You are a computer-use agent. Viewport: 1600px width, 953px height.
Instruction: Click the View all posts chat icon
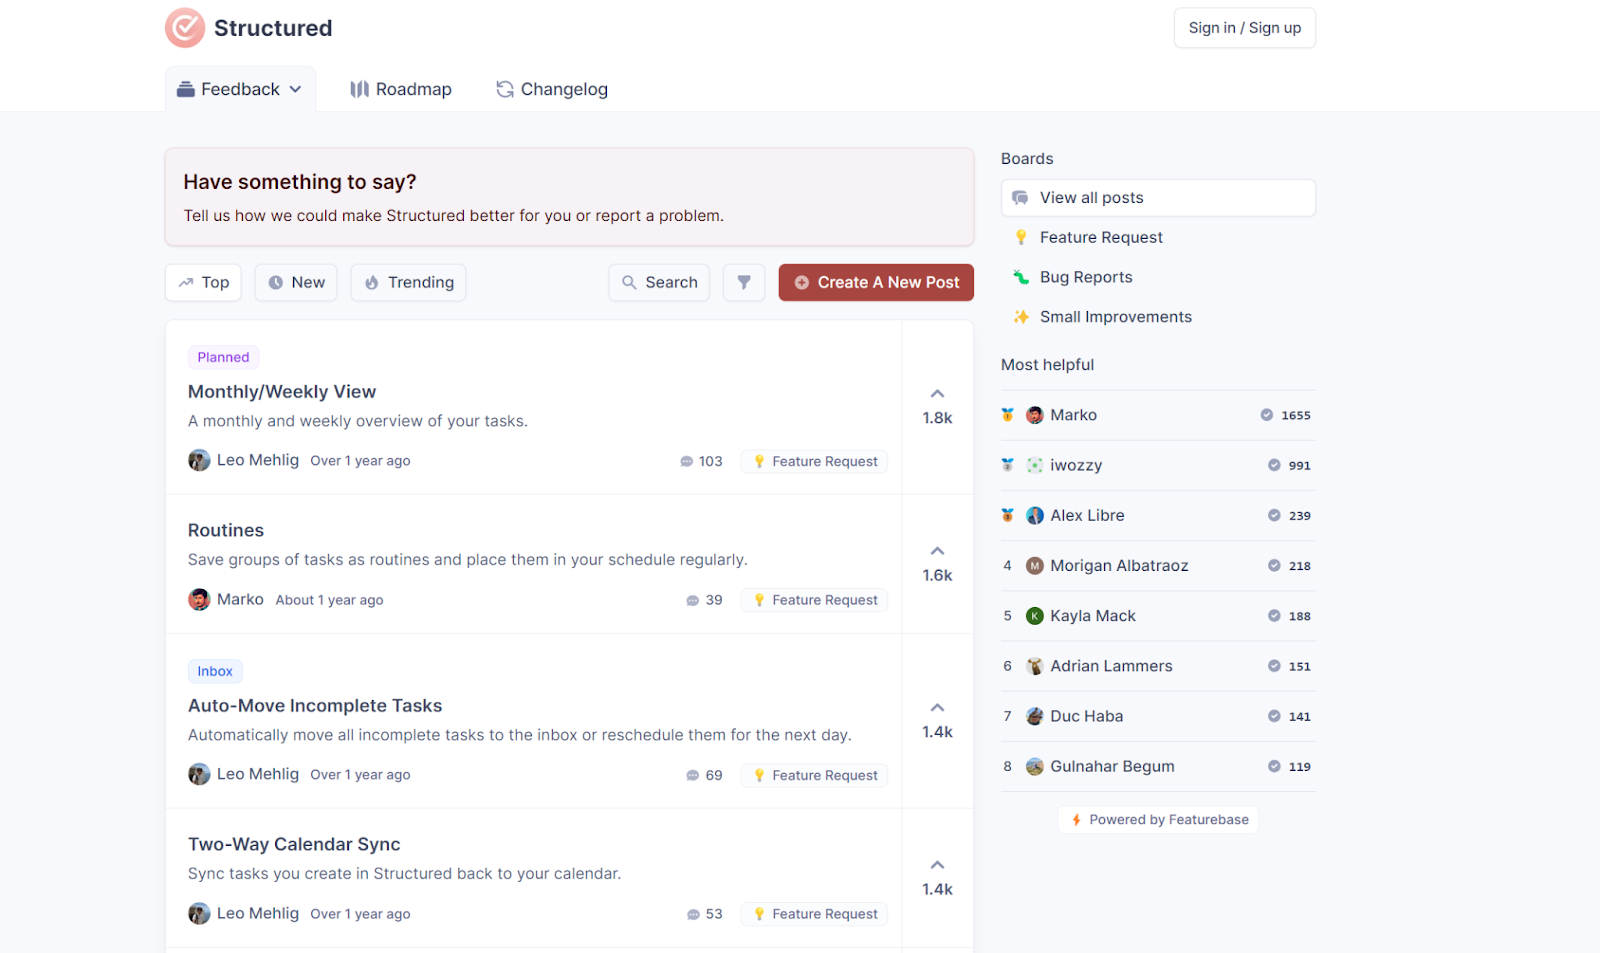[1020, 198]
